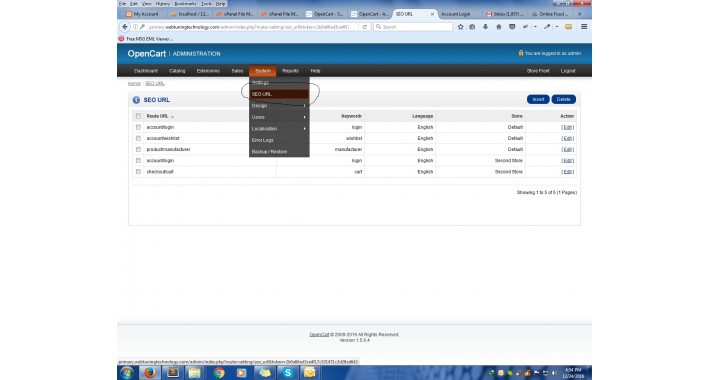Open the Windows Start button
This screenshot has height=380, width=710.
pyautogui.click(x=127, y=373)
